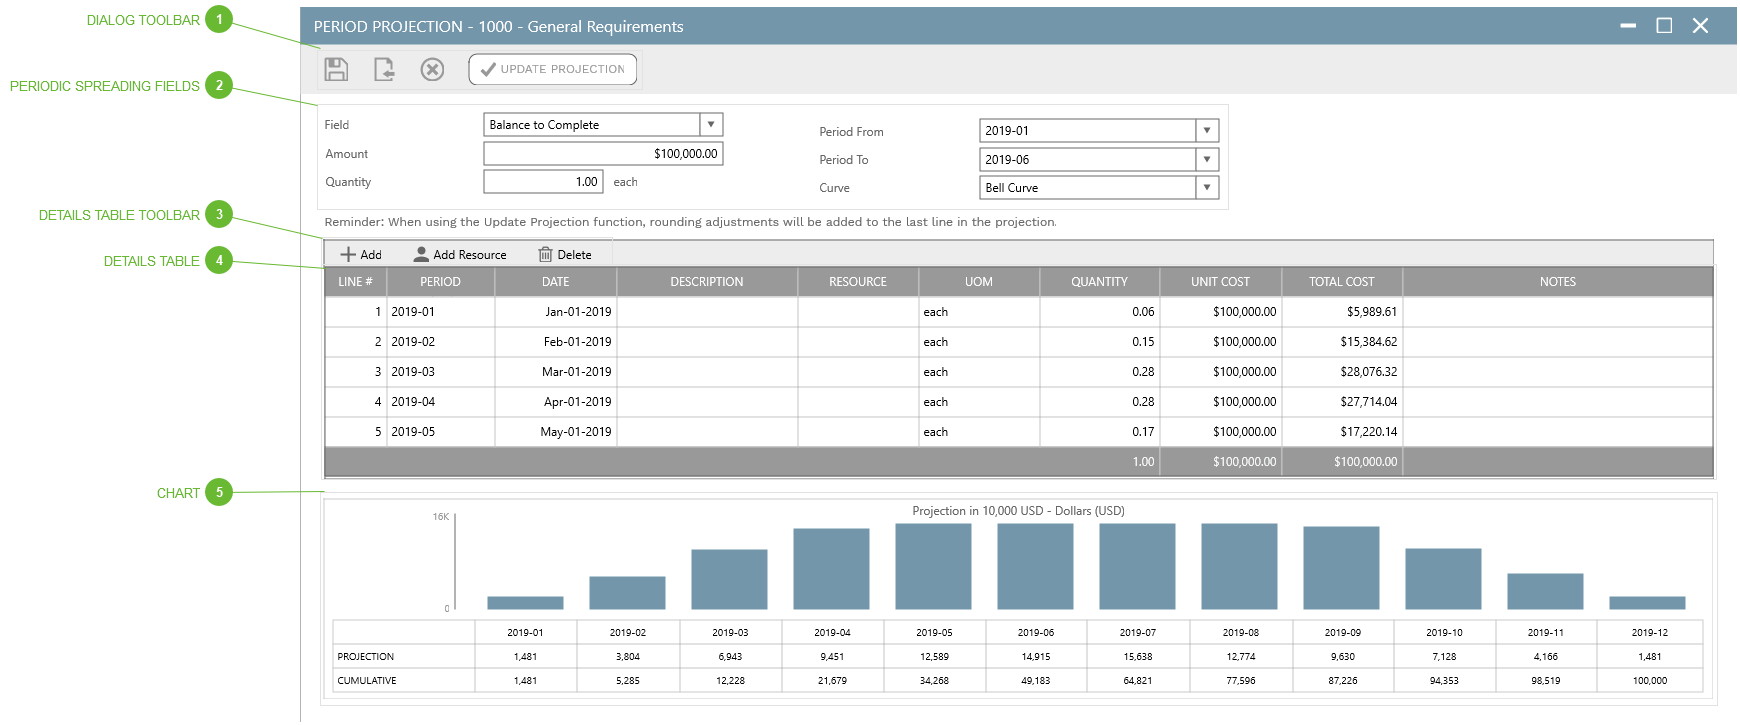Click the Save icon in dialog toolbar

(336, 69)
